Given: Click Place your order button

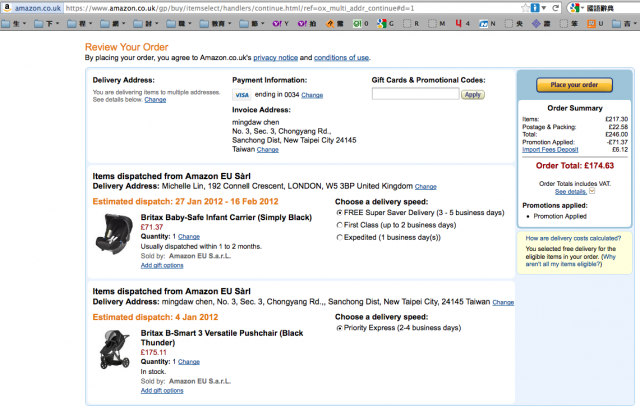Looking at the screenshot, I should (x=573, y=85).
